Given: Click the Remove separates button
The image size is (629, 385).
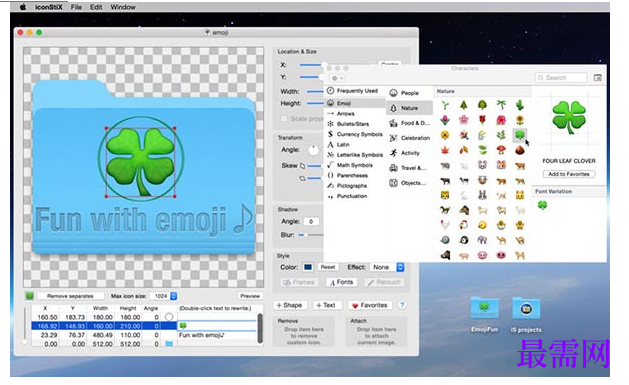Looking at the screenshot, I should 70,296.
